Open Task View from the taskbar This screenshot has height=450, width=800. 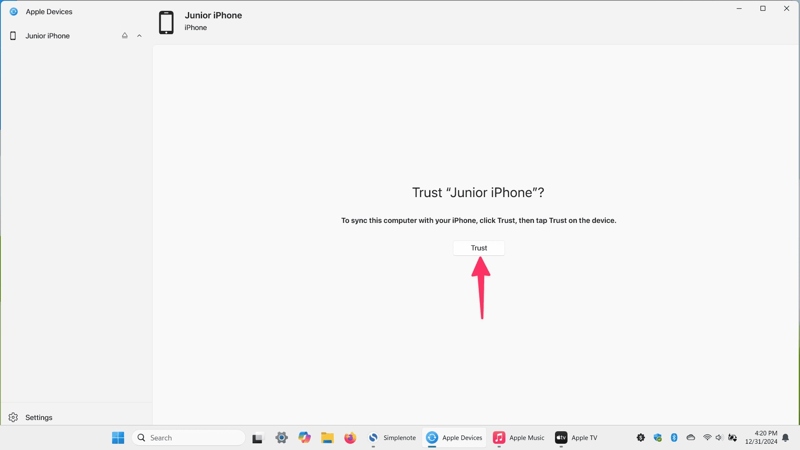(257, 438)
